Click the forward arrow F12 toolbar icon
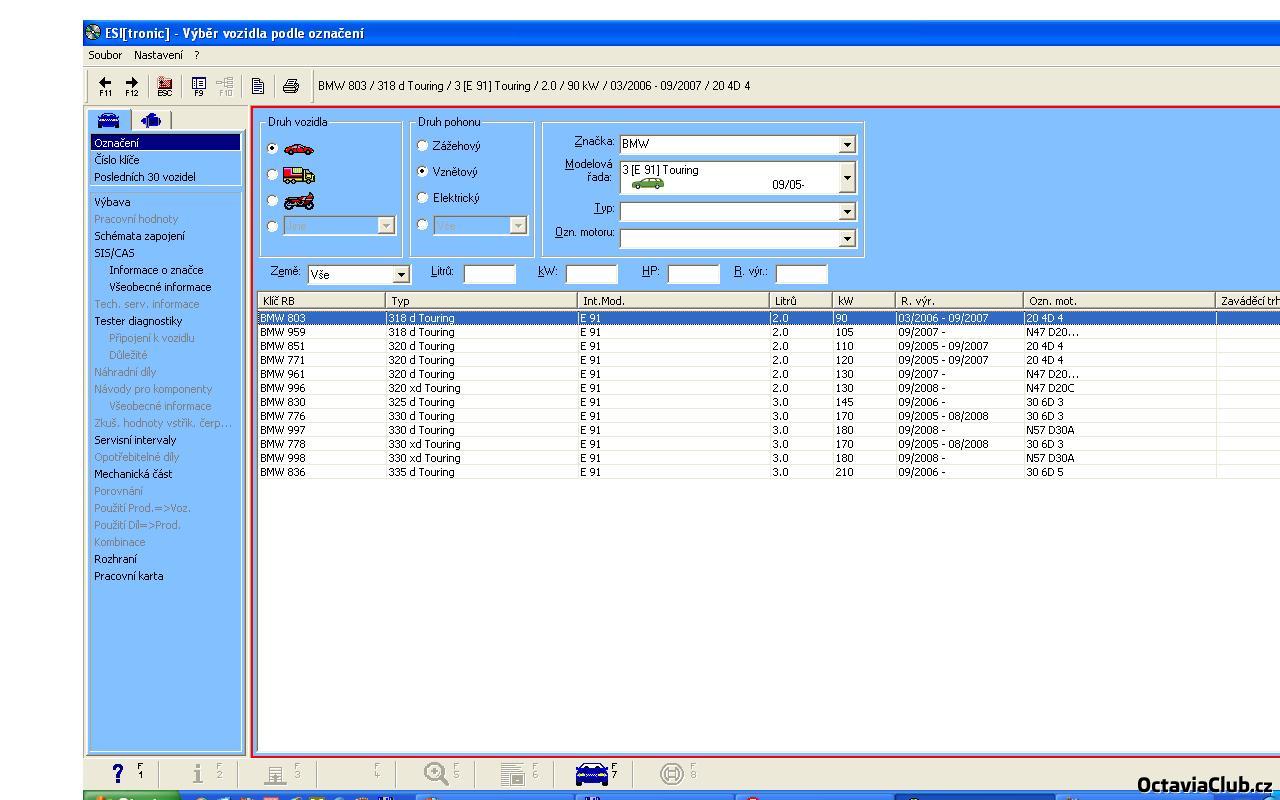The height and width of the screenshot is (800, 1280). tap(131, 86)
